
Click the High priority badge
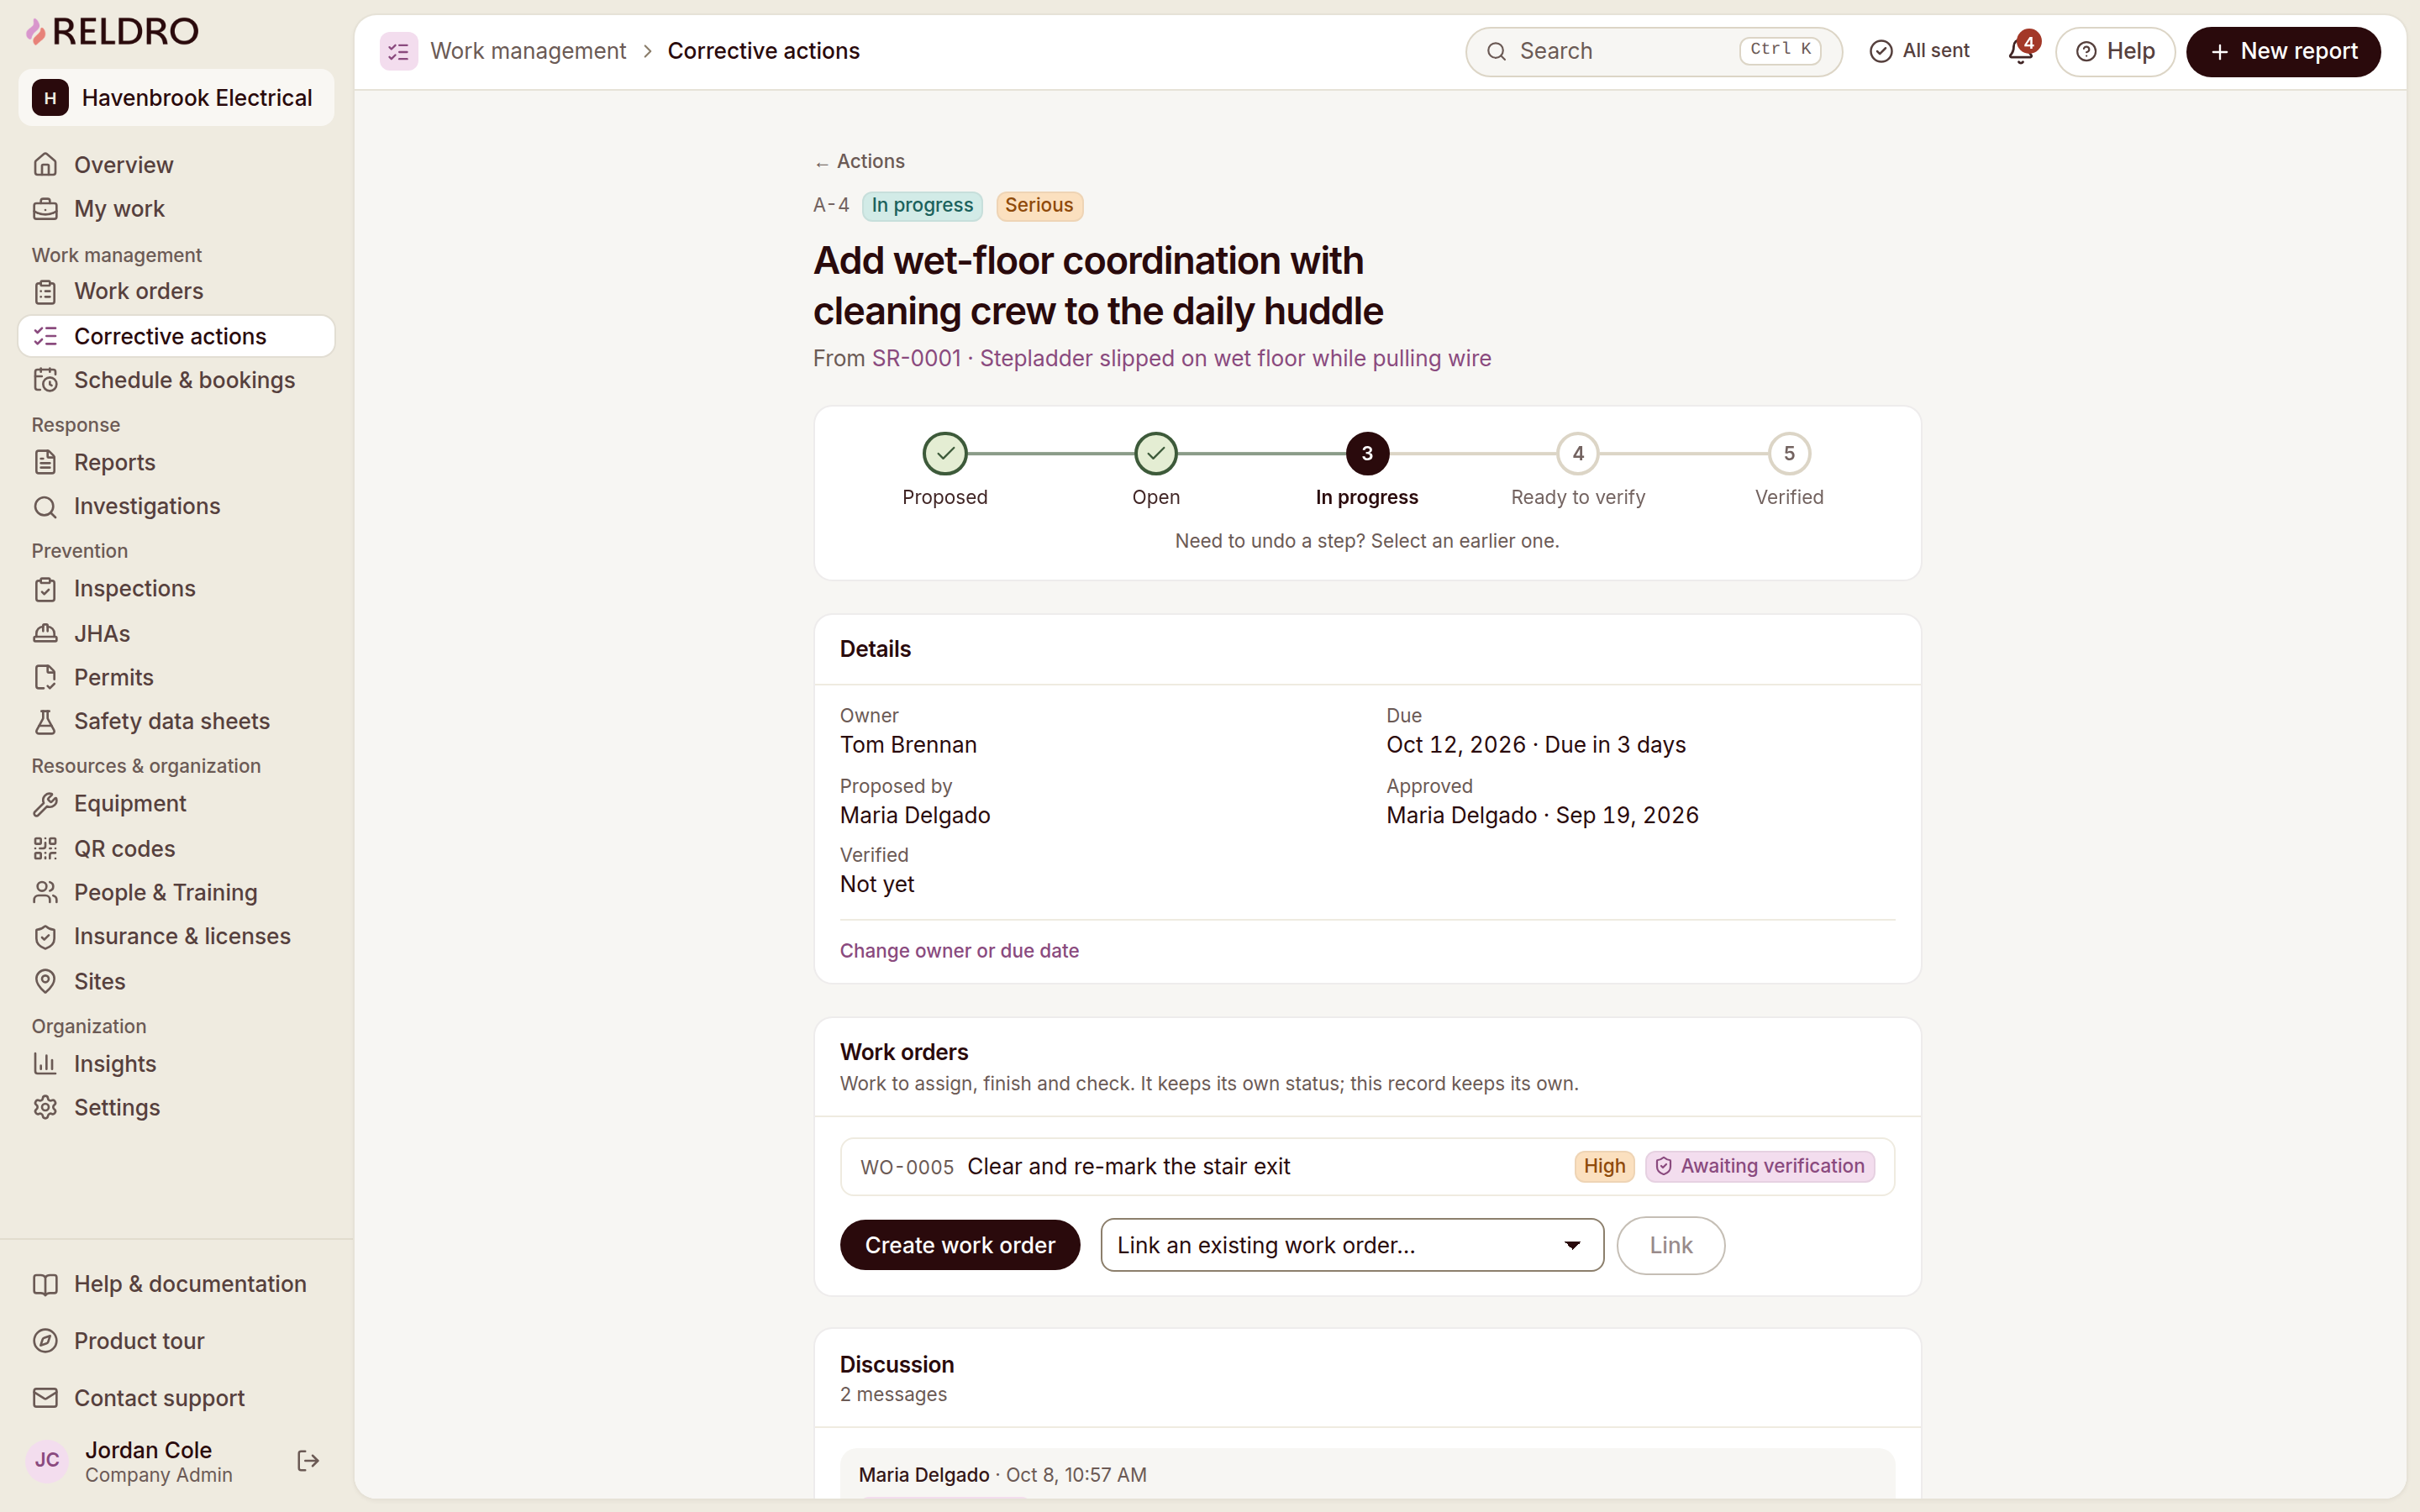click(1604, 1166)
